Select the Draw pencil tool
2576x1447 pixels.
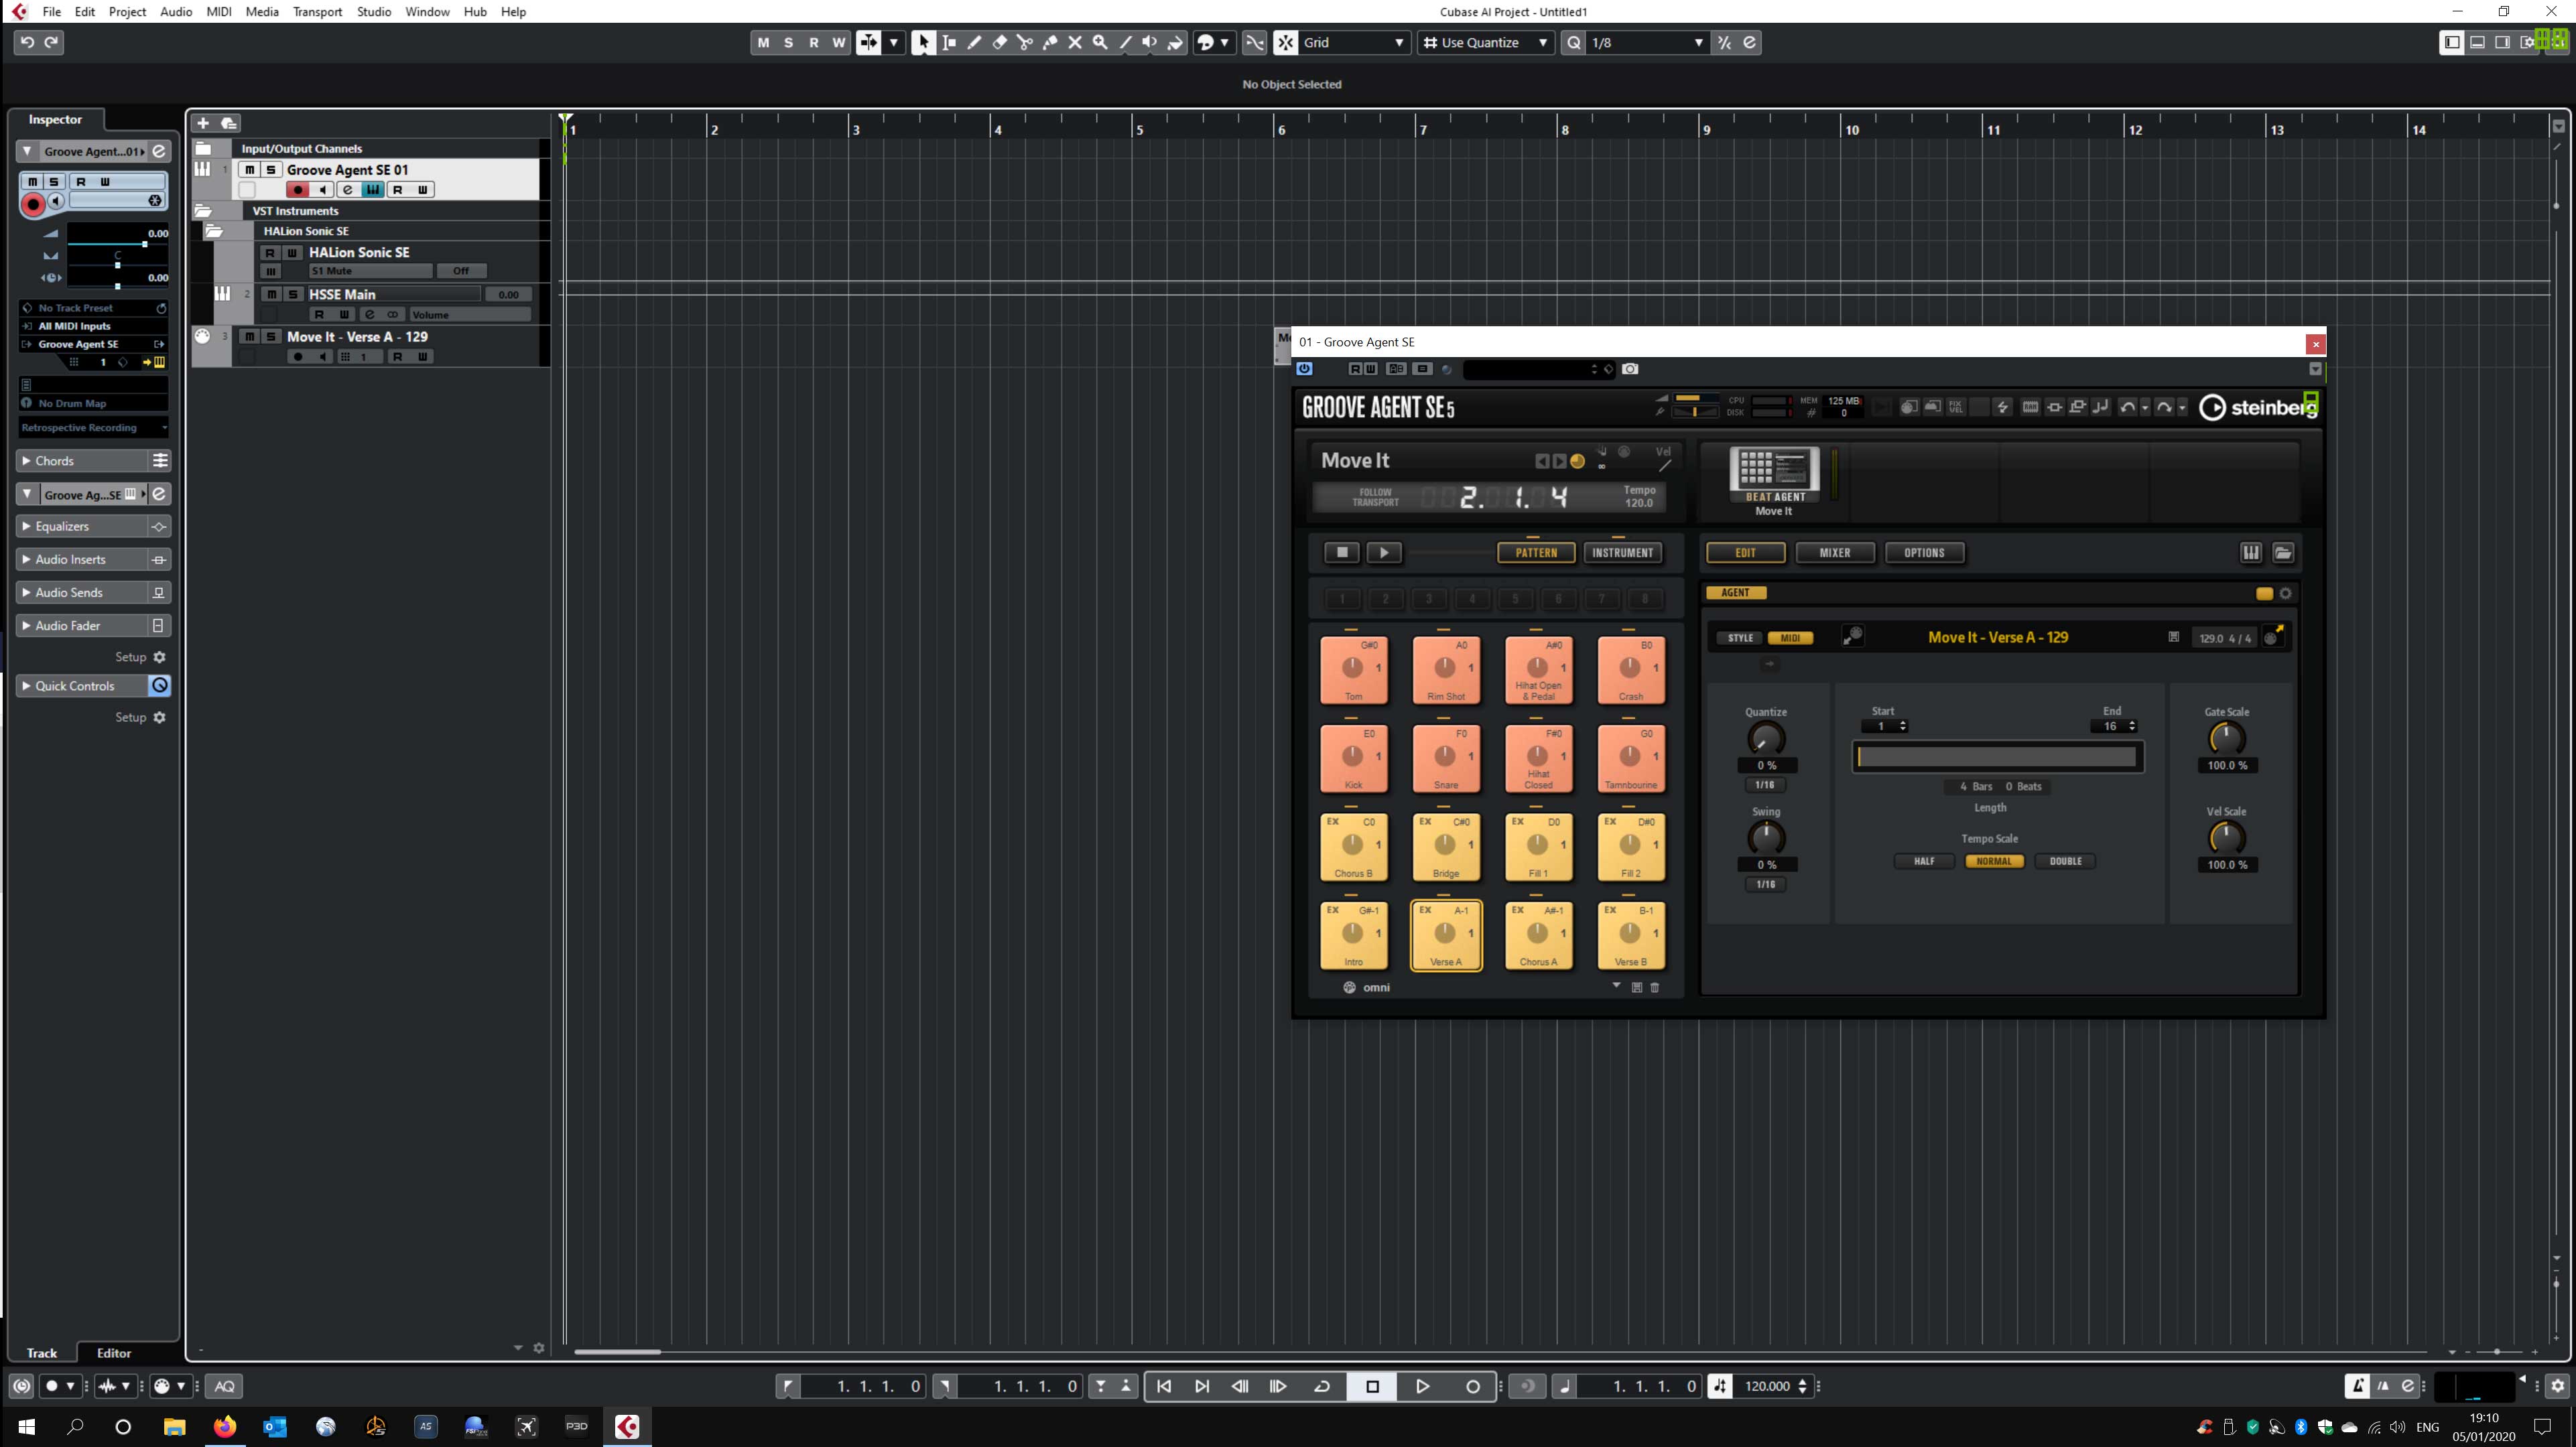[974, 42]
